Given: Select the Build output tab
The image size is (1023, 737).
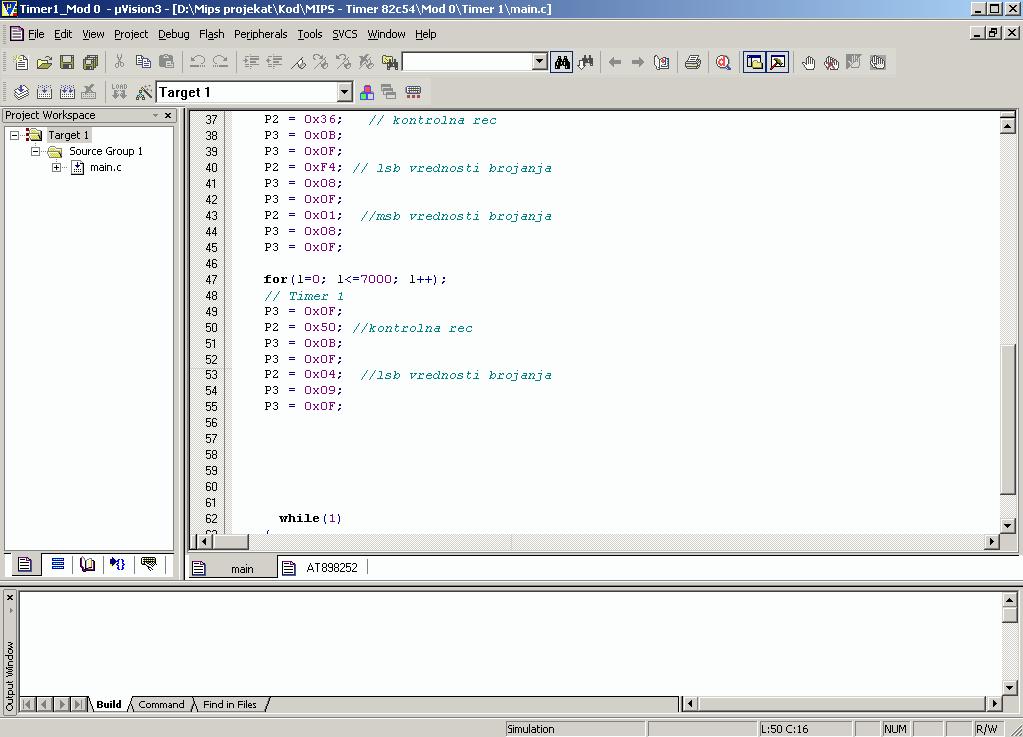Looking at the screenshot, I should click(x=109, y=704).
